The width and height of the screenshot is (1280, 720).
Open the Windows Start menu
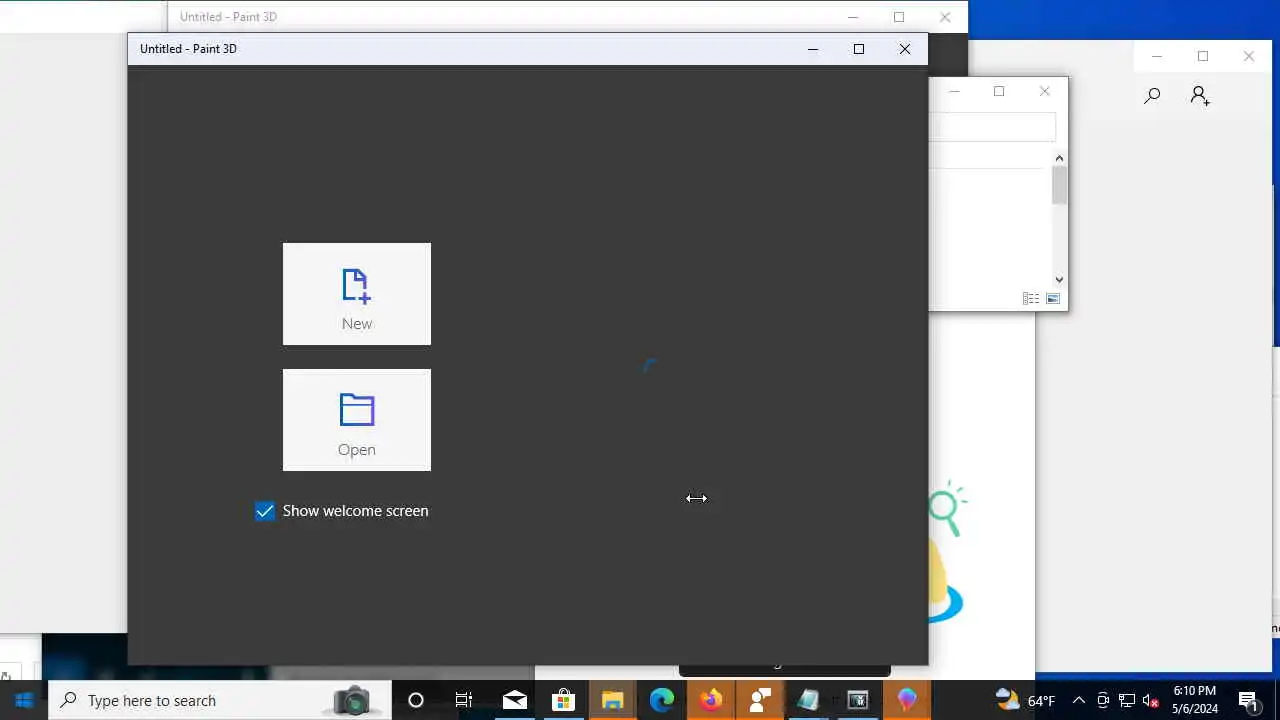tap(24, 700)
